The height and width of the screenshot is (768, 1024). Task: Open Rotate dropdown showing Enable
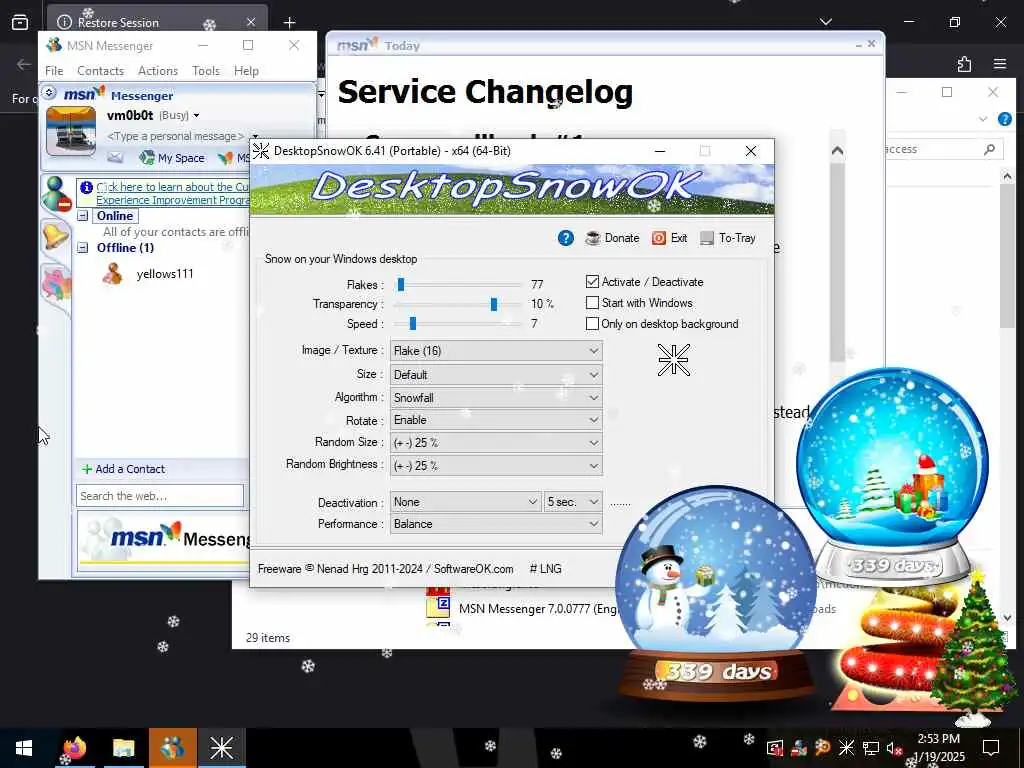pos(496,420)
